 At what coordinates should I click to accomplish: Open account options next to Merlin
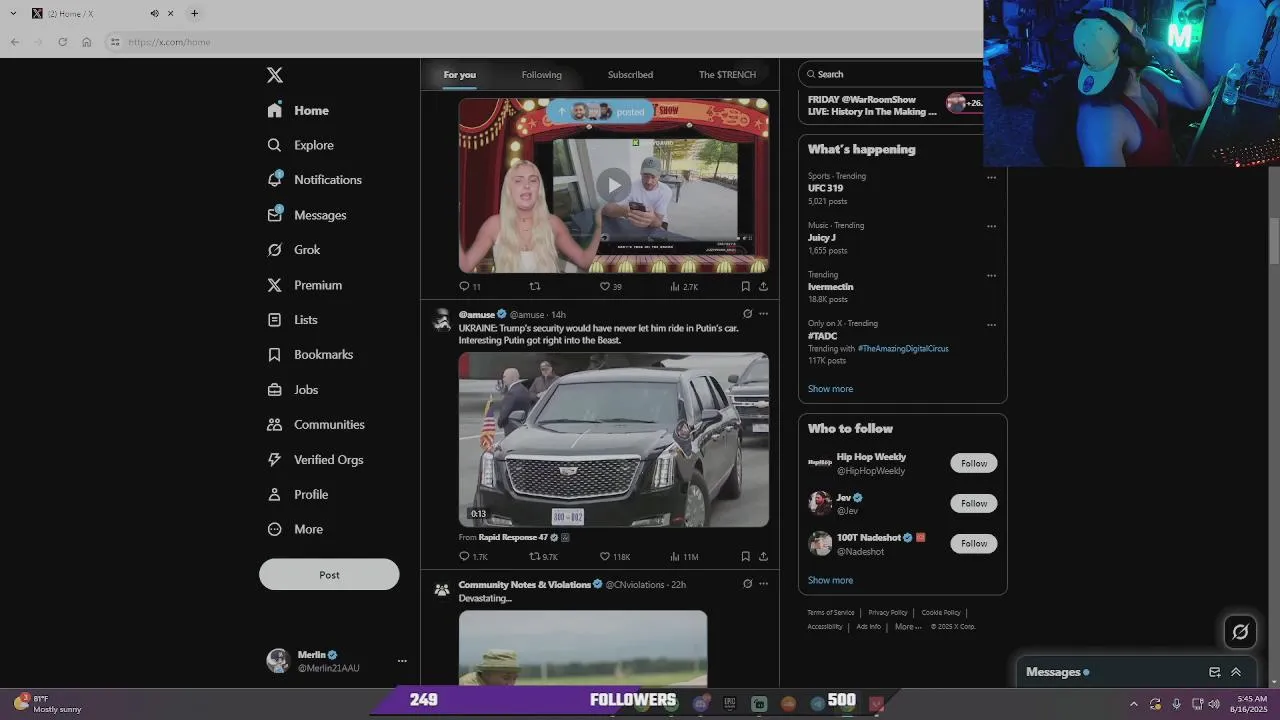tap(402, 661)
